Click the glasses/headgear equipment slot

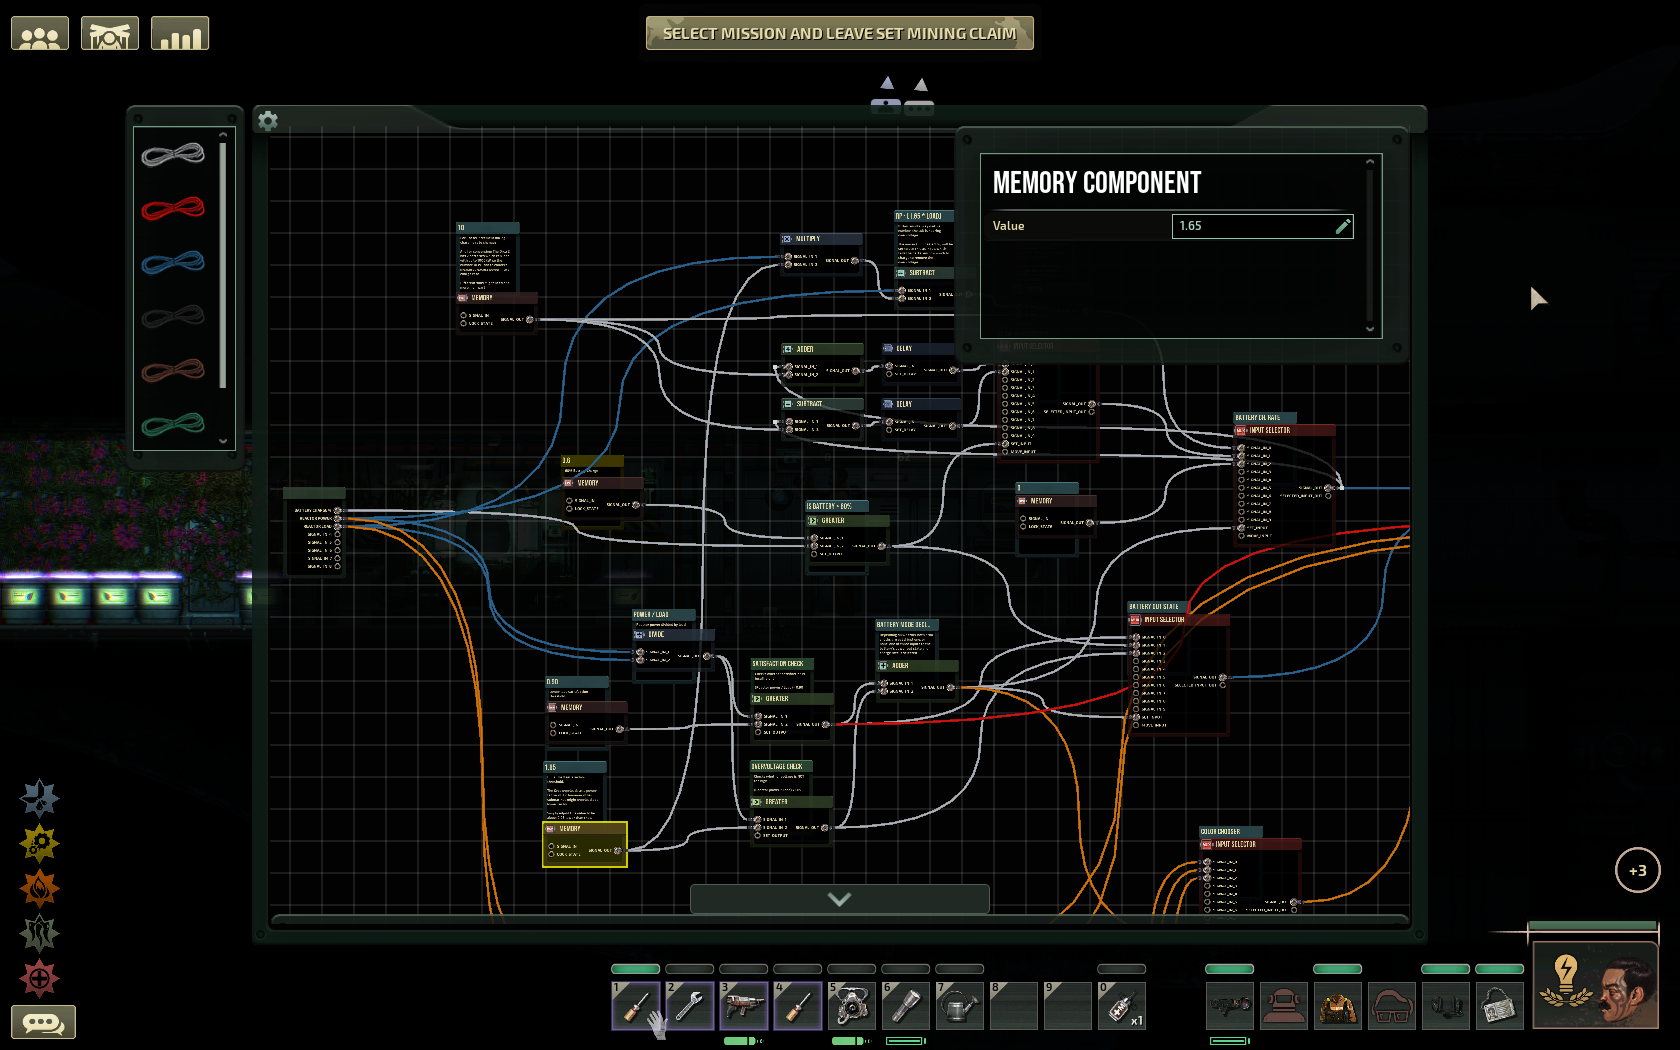click(x=1392, y=1005)
